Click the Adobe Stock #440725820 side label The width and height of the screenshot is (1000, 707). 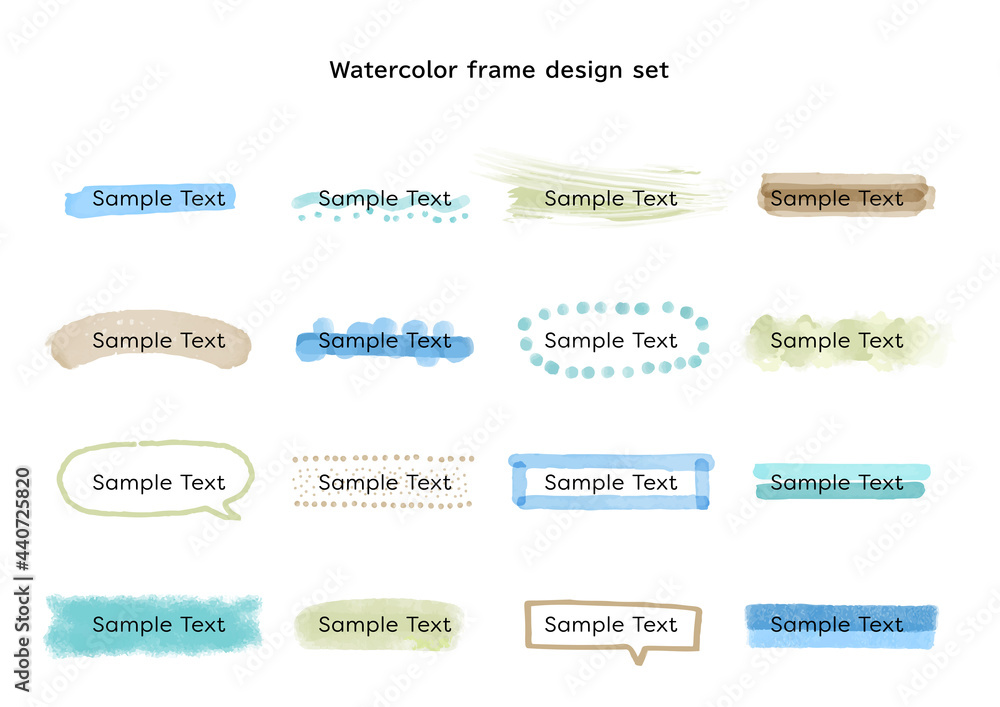click(x=23, y=579)
